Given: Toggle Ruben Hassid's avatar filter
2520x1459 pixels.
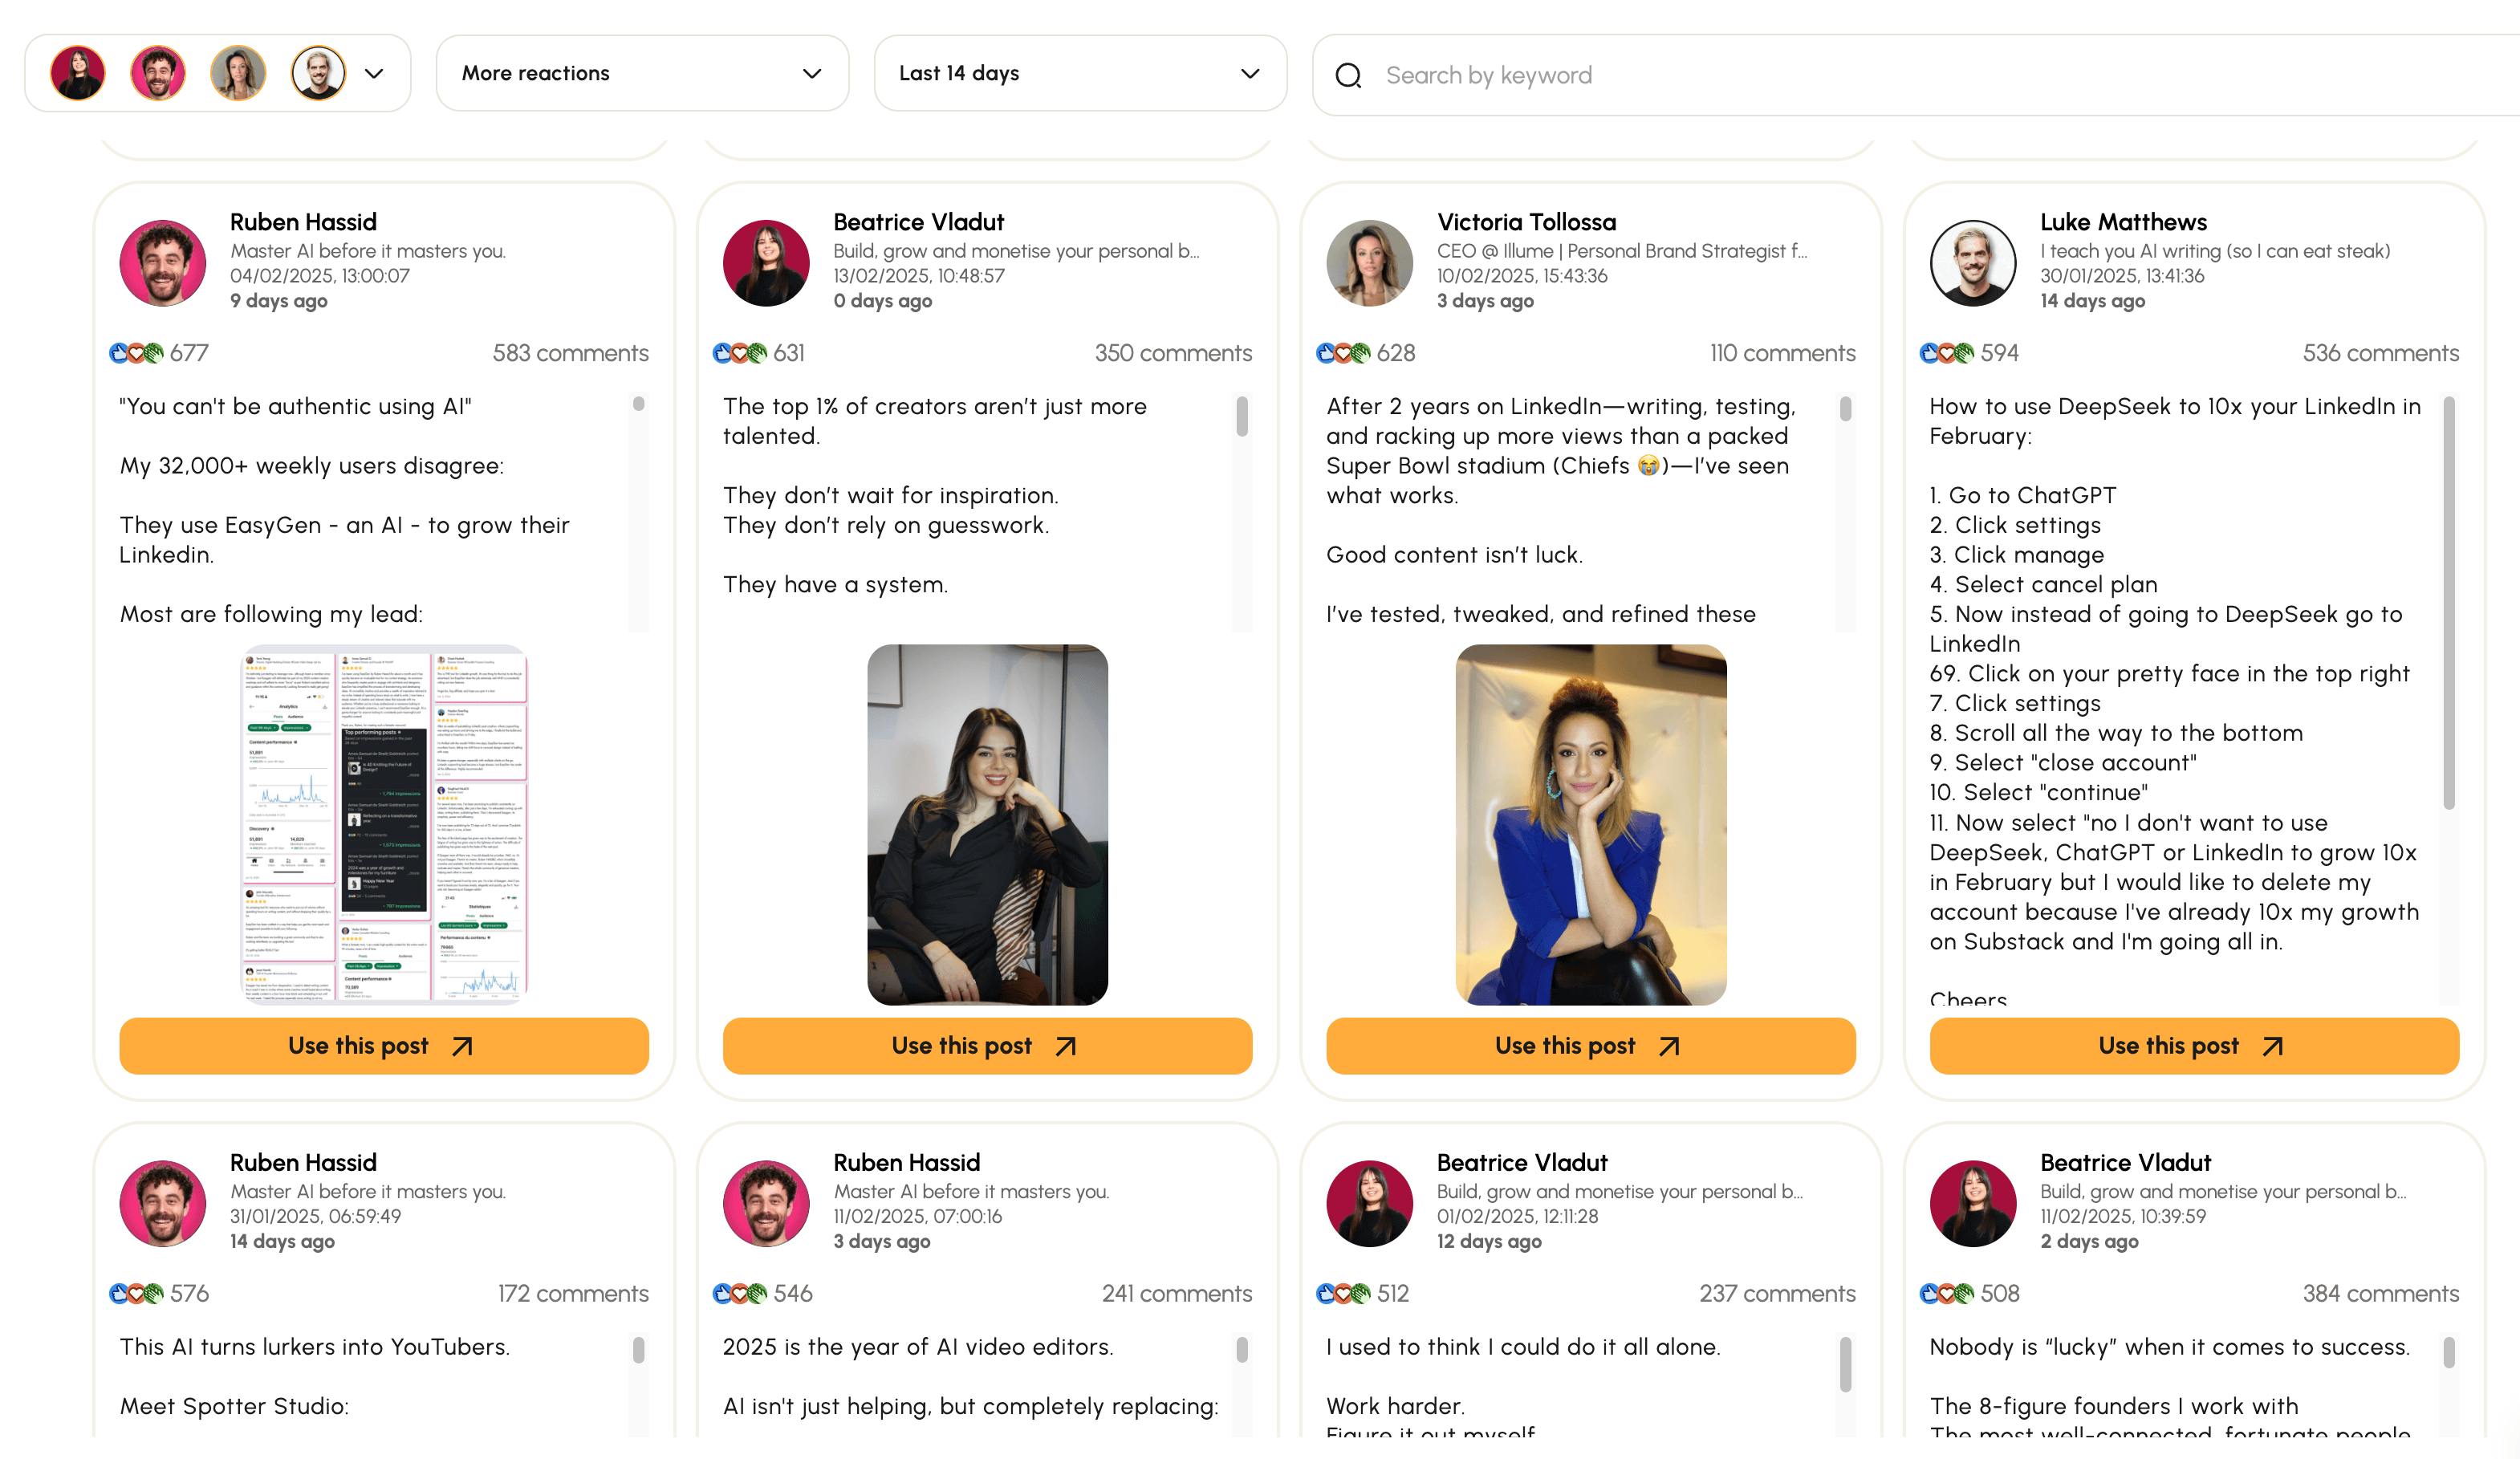Looking at the screenshot, I should 158,72.
